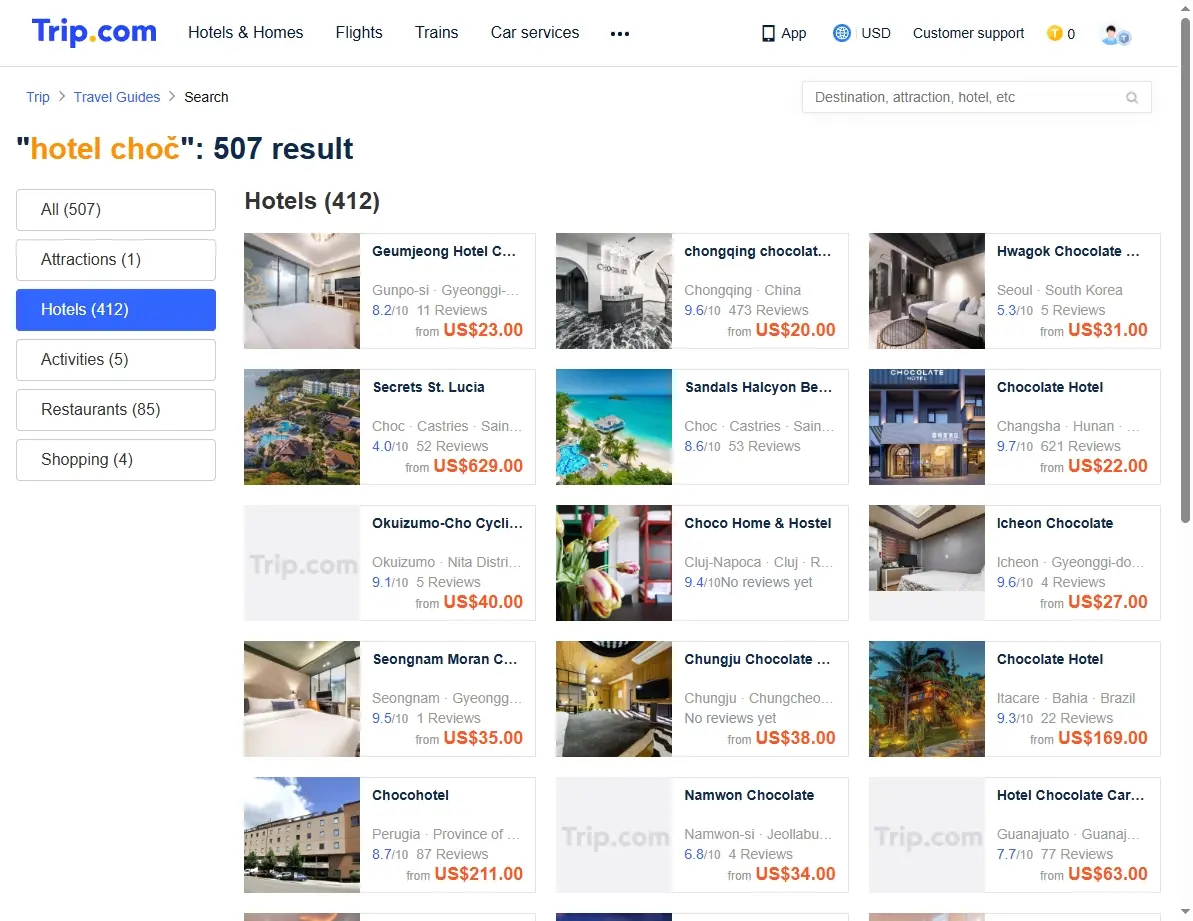Go to Travel Guides breadcrumb
The width and height of the screenshot is (1193, 921).
(117, 97)
